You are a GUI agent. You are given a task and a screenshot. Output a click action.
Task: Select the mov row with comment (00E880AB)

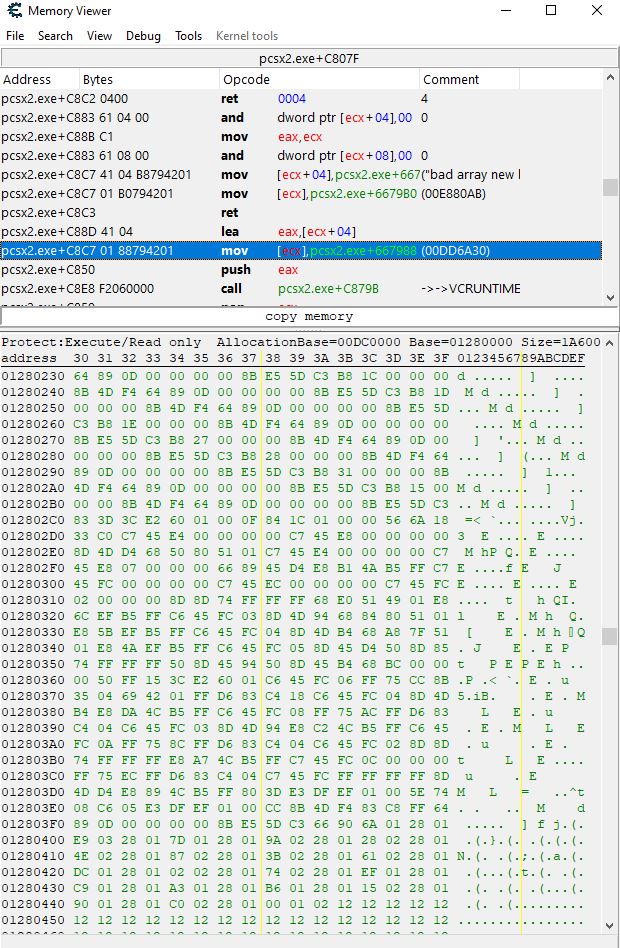click(301, 193)
